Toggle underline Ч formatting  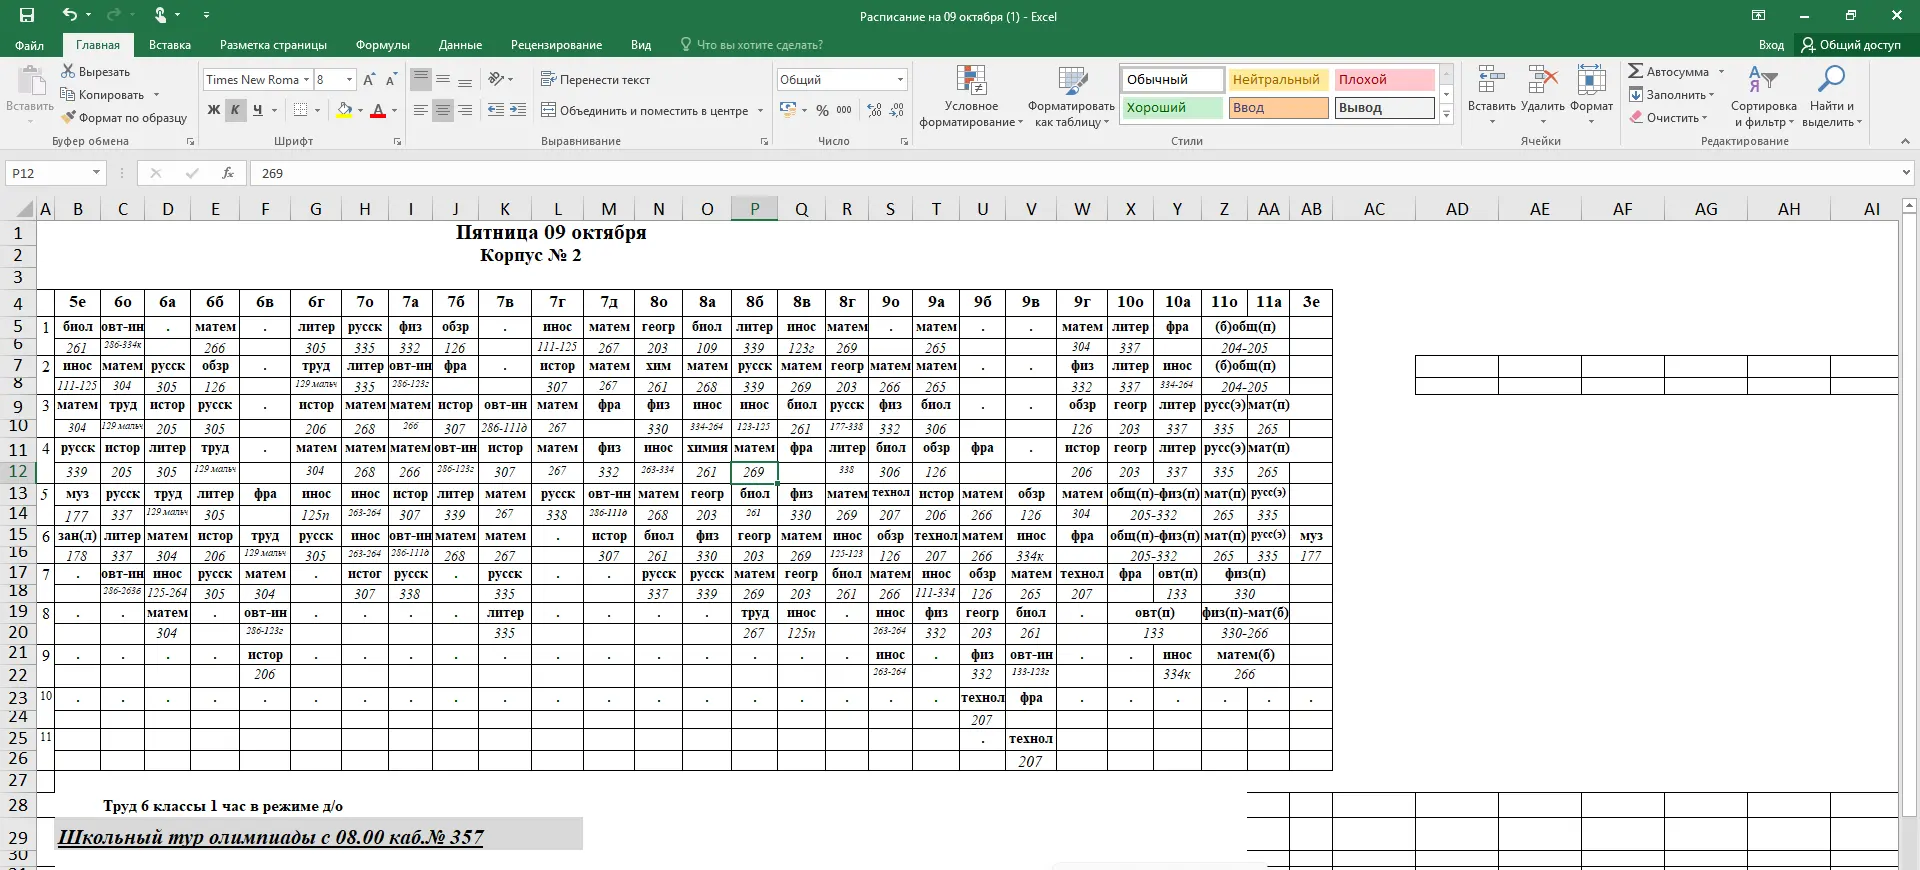pyautogui.click(x=258, y=110)
